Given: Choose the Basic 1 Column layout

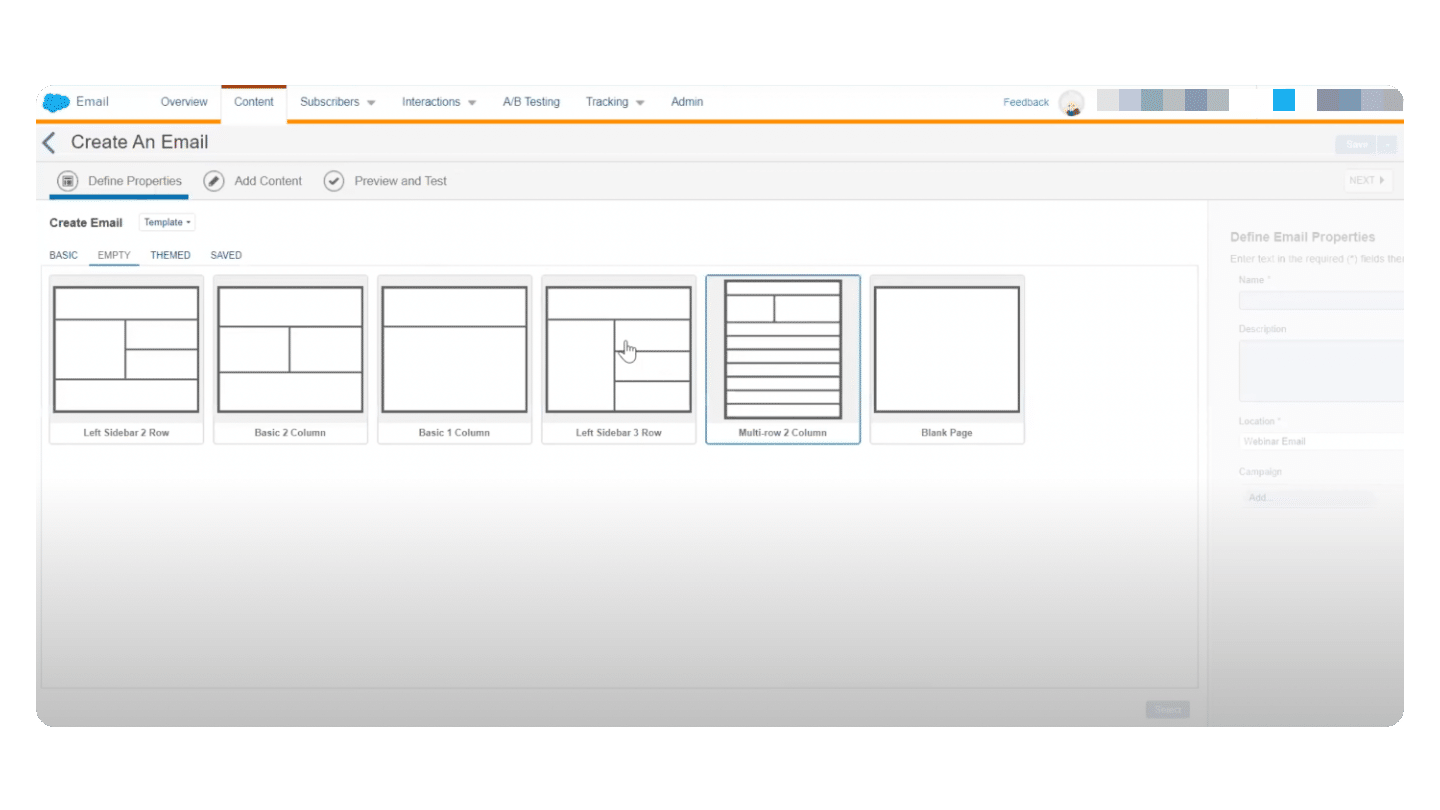Looking at the screenshot, I should point(454,359).
